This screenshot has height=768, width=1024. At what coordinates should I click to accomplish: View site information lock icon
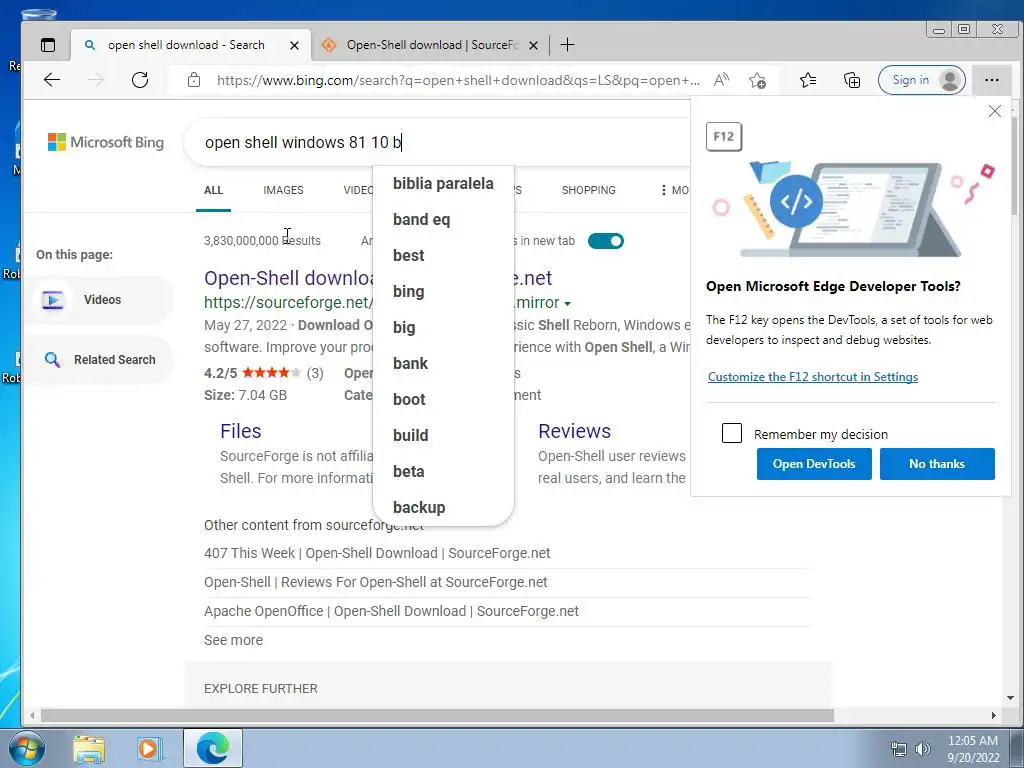(x=193, y=80)
